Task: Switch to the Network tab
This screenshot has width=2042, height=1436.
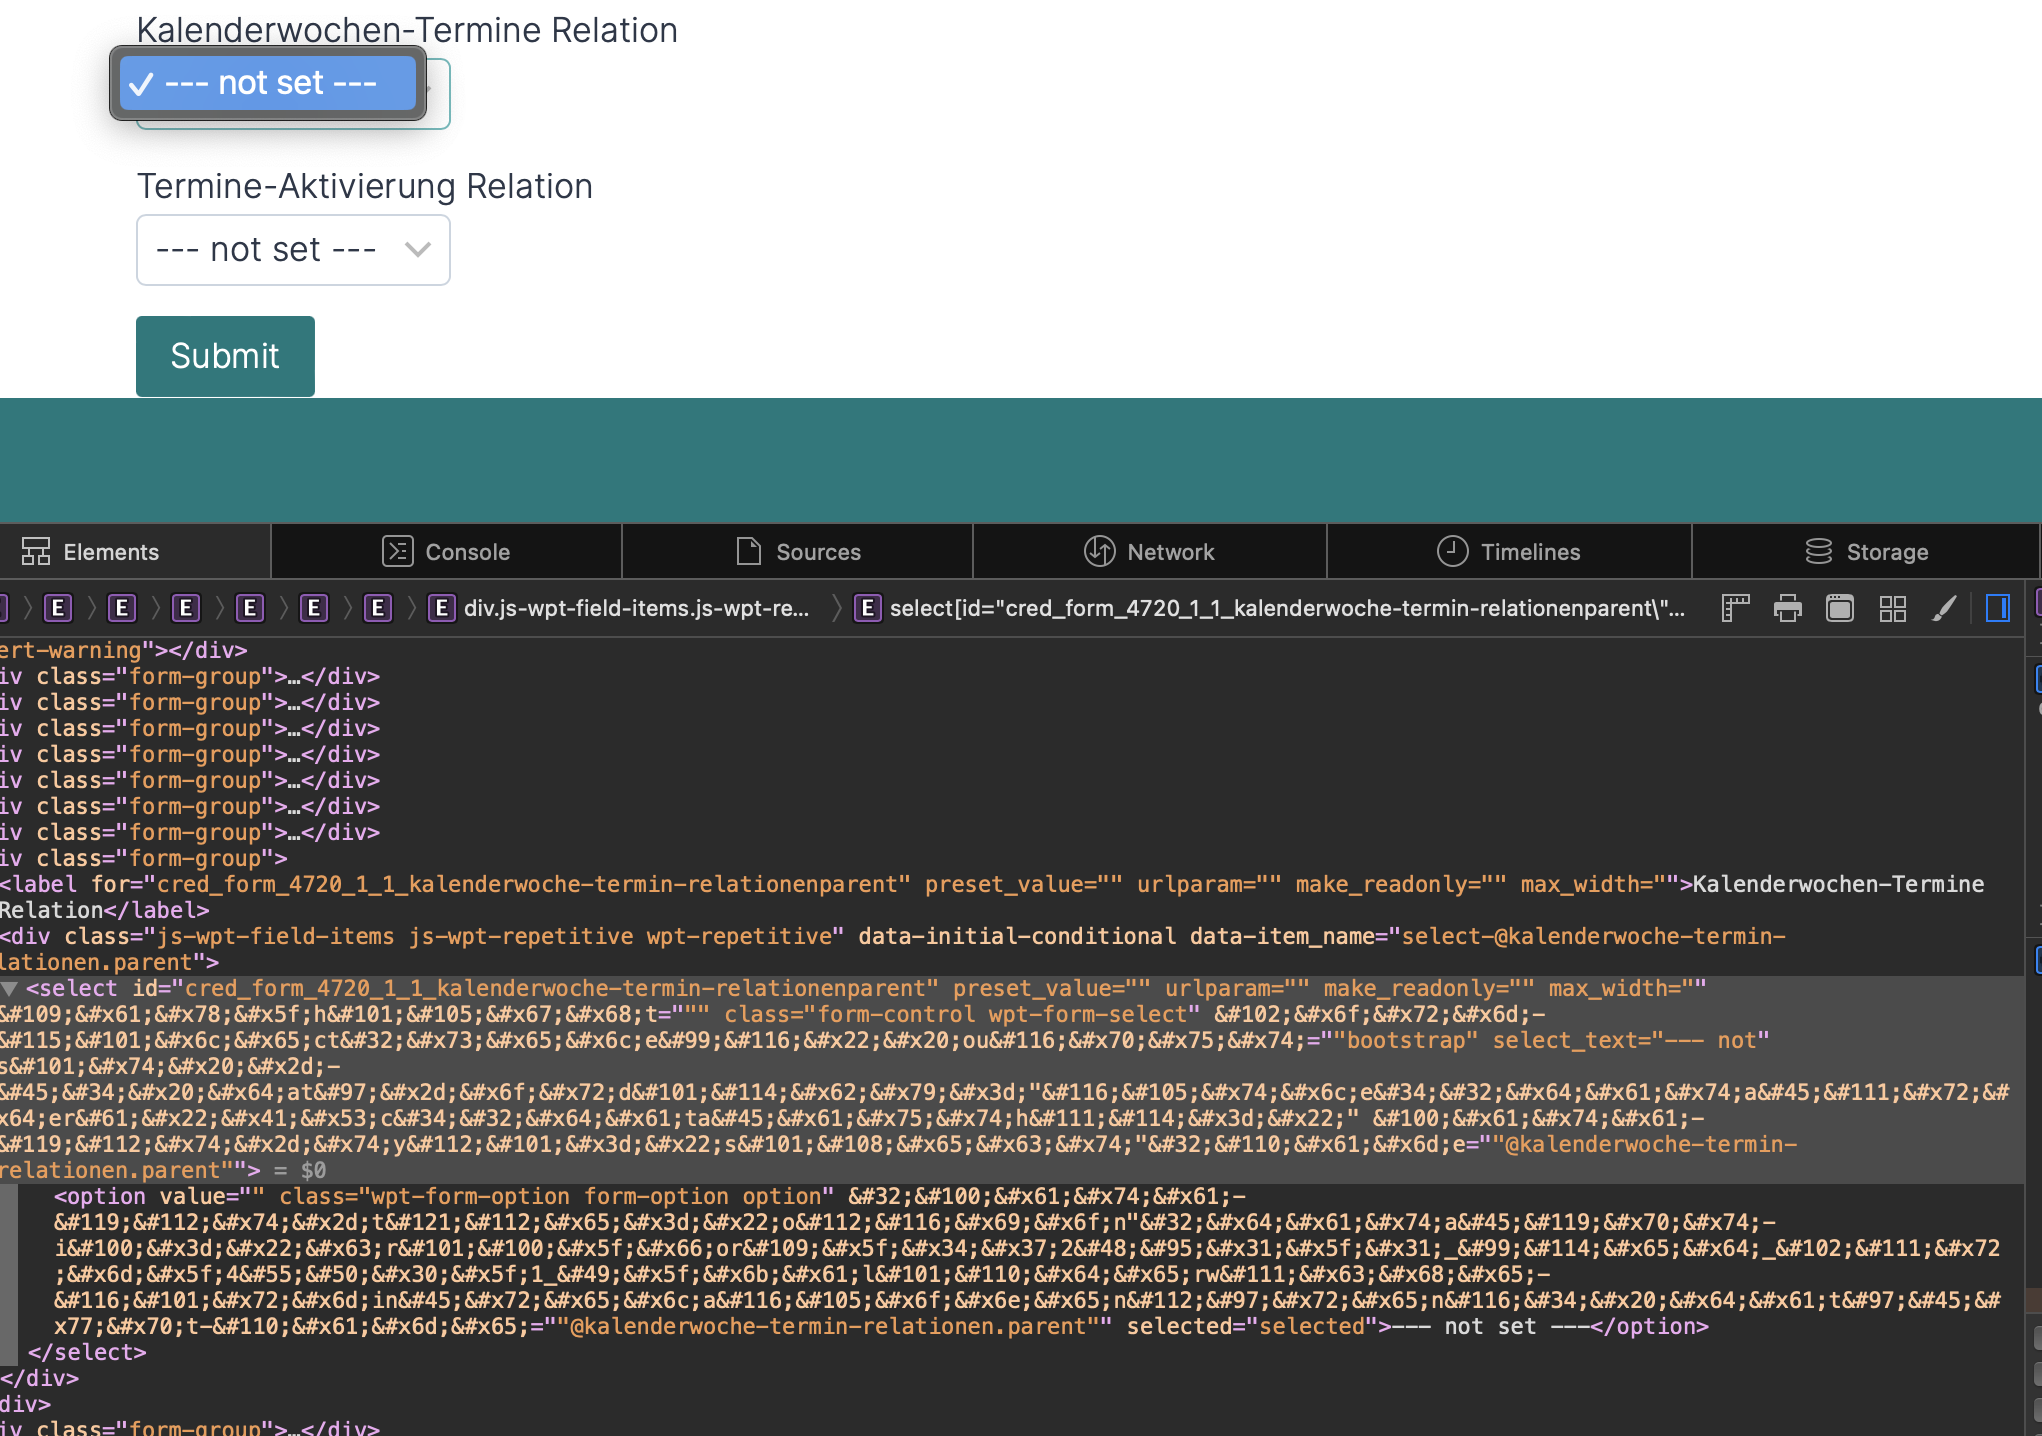Action: [x=1149, y=552]
